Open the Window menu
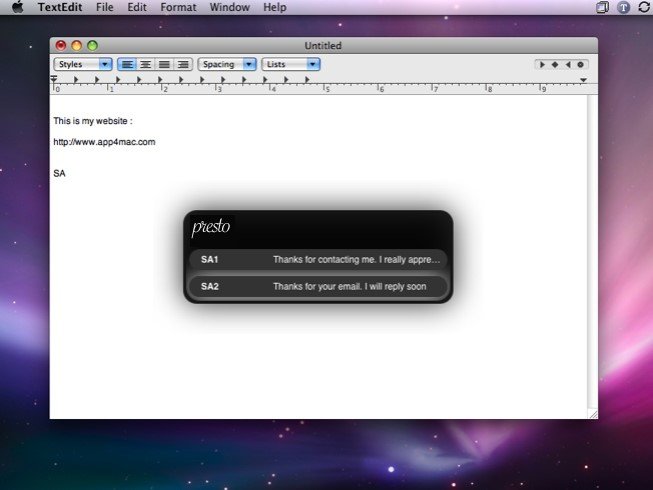This screenshot has width=653, height=490. [x=229, y=7]
